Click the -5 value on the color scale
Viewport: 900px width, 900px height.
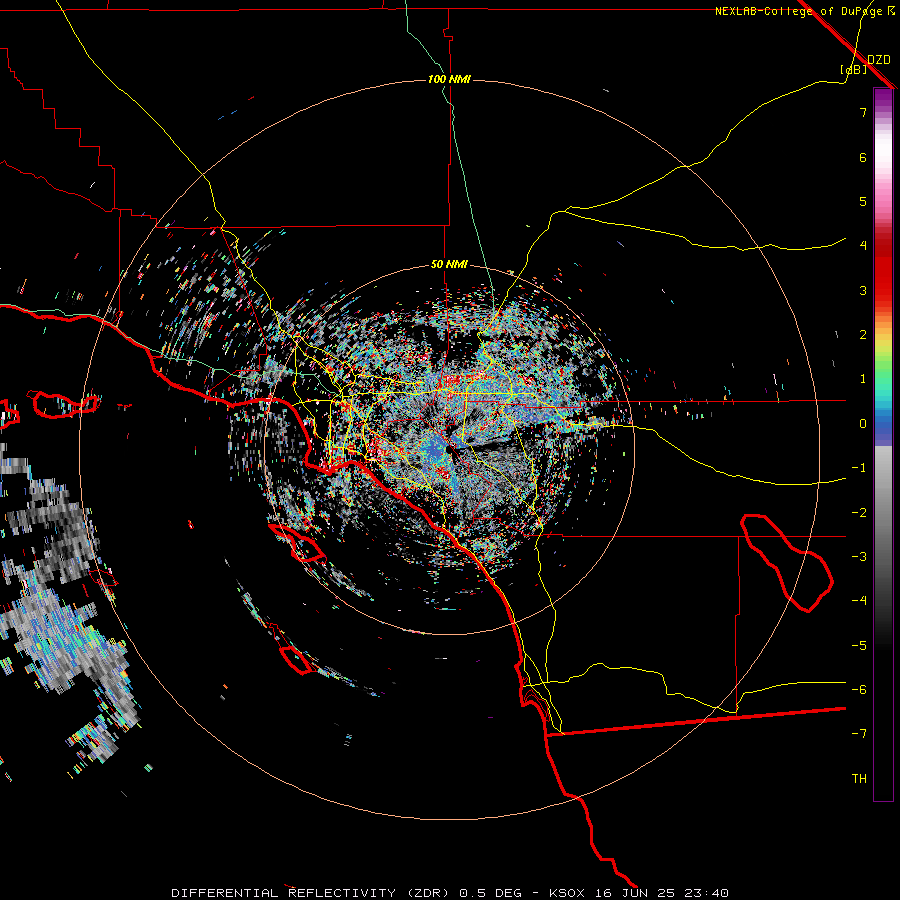tap(859, 646)
